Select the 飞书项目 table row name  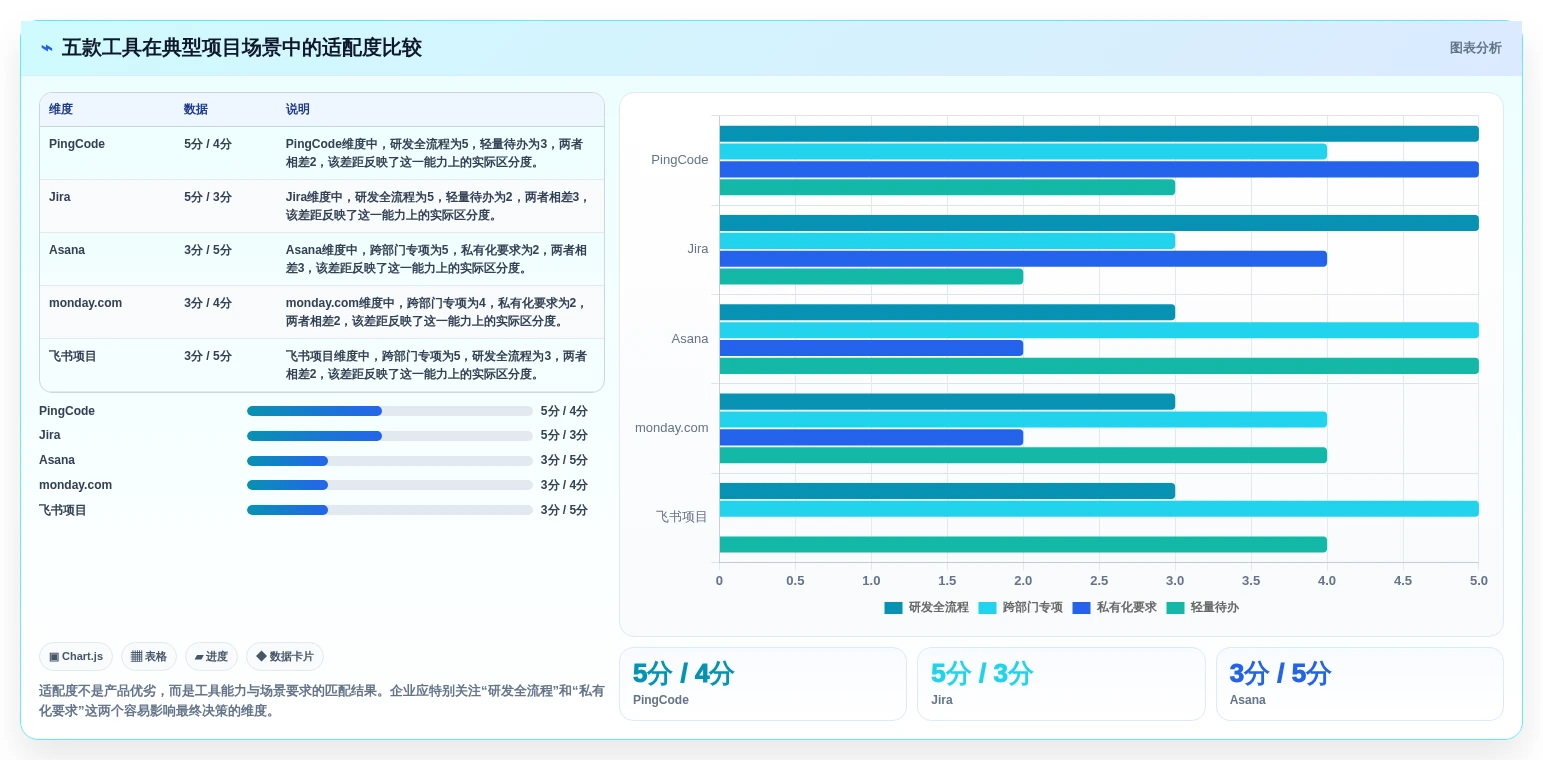(x=73, y=356)
